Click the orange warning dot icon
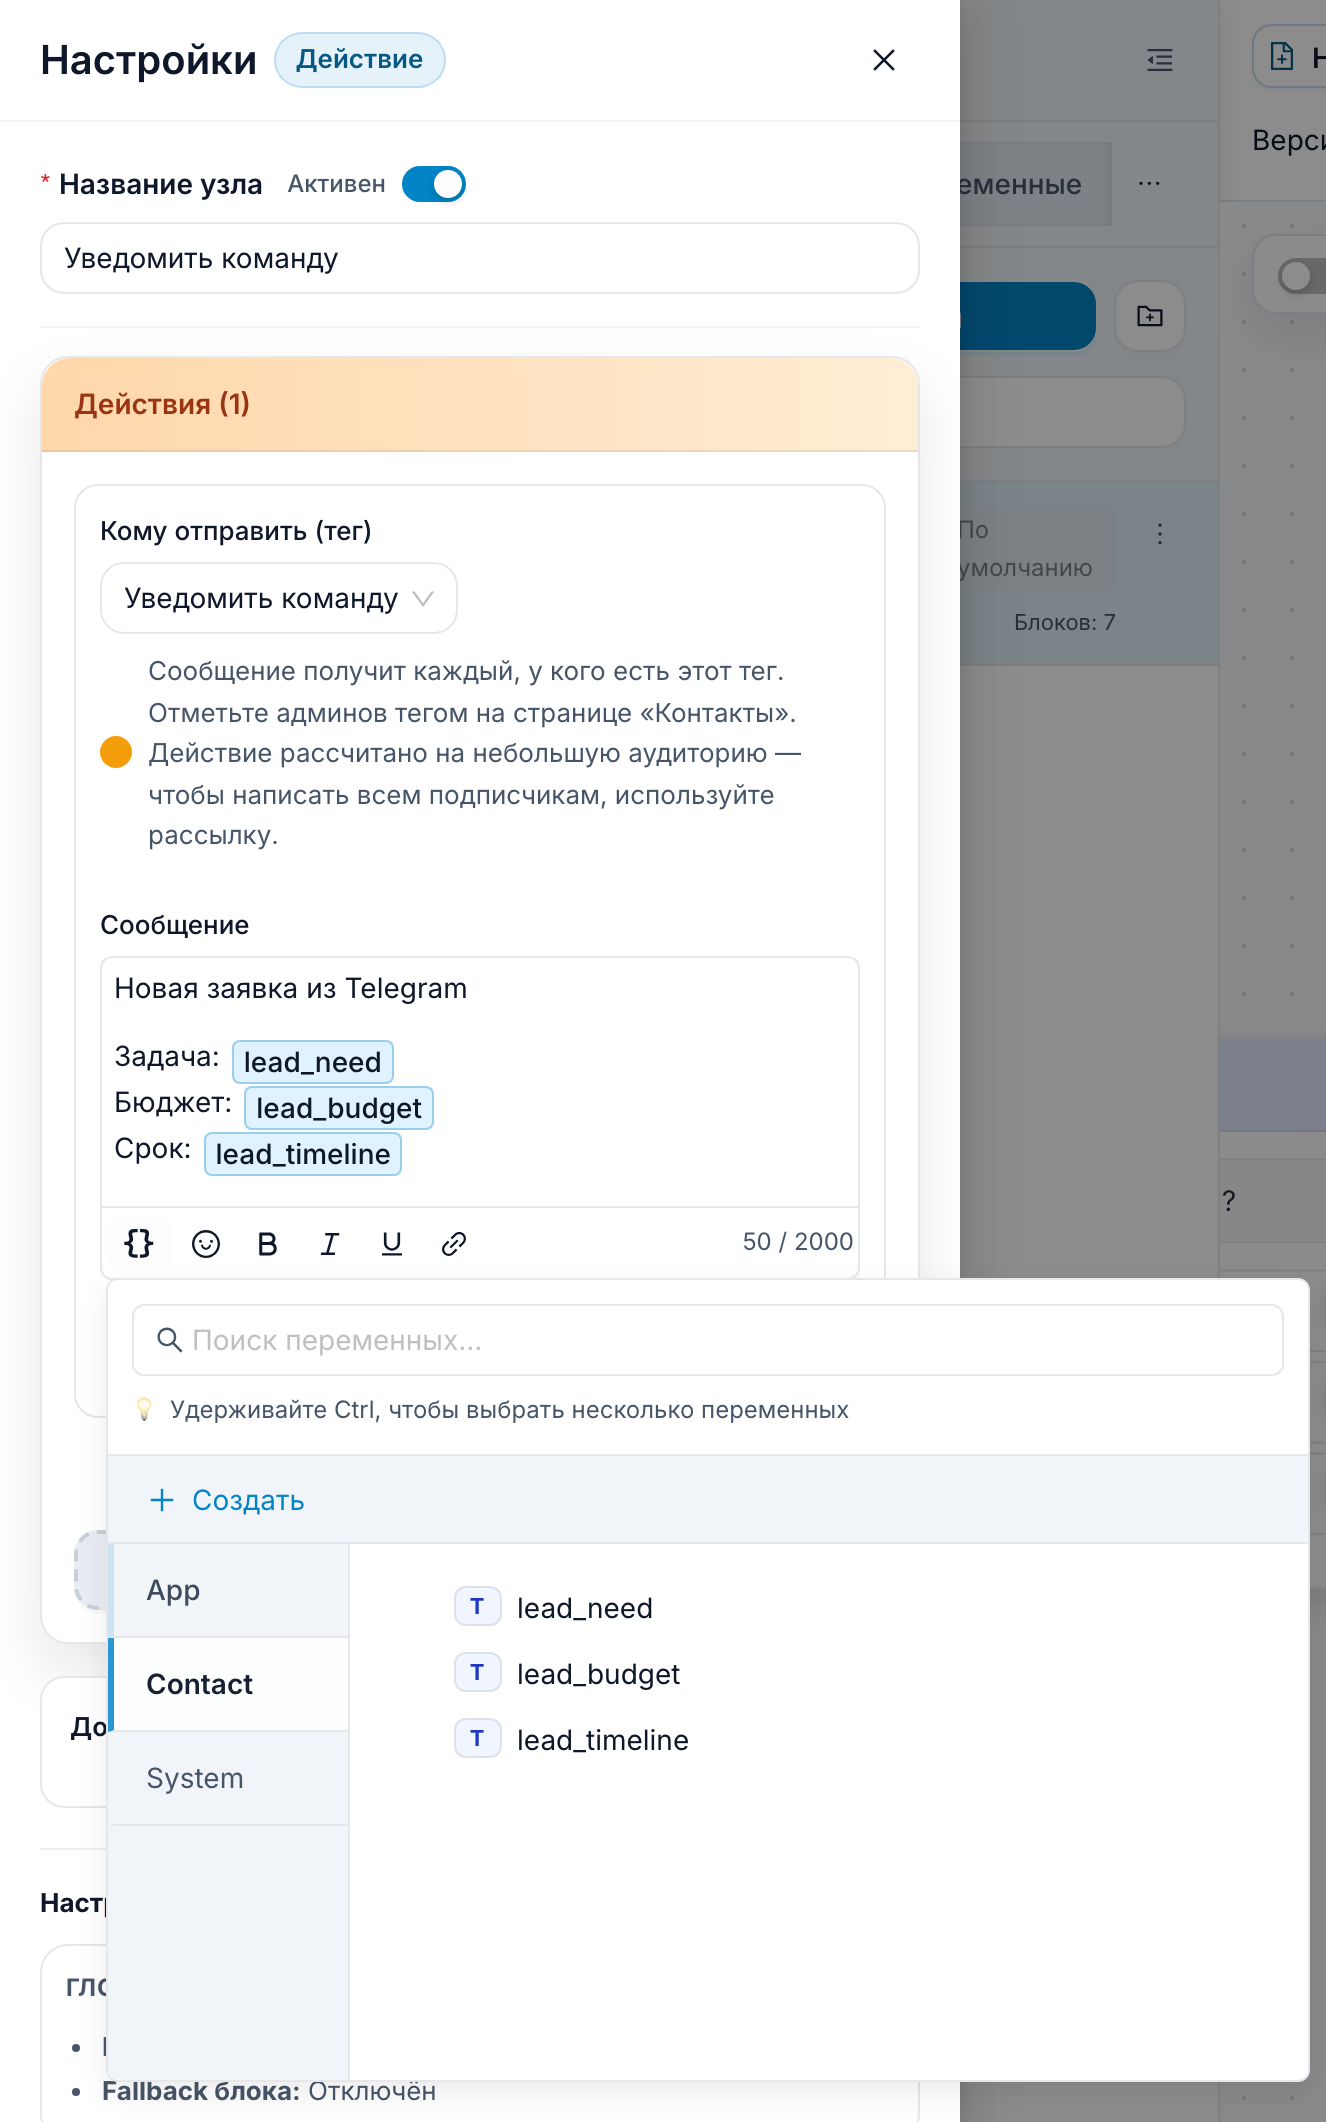Screen dimensions: 1326x2122 [116, 752]
